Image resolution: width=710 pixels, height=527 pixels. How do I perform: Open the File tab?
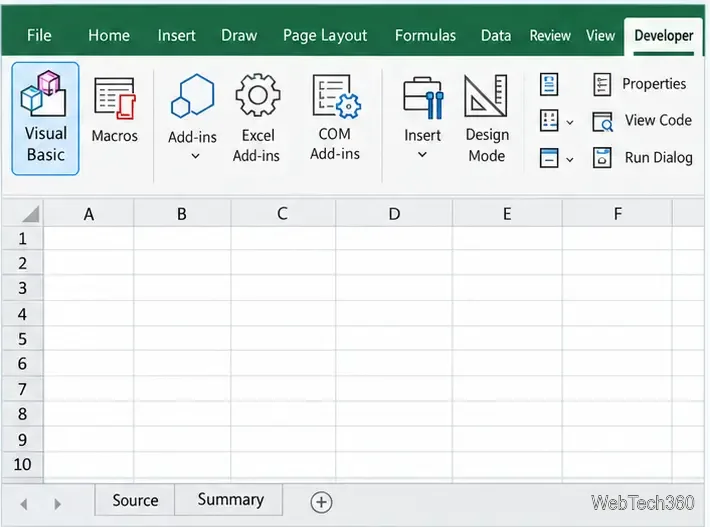point(39,35)
